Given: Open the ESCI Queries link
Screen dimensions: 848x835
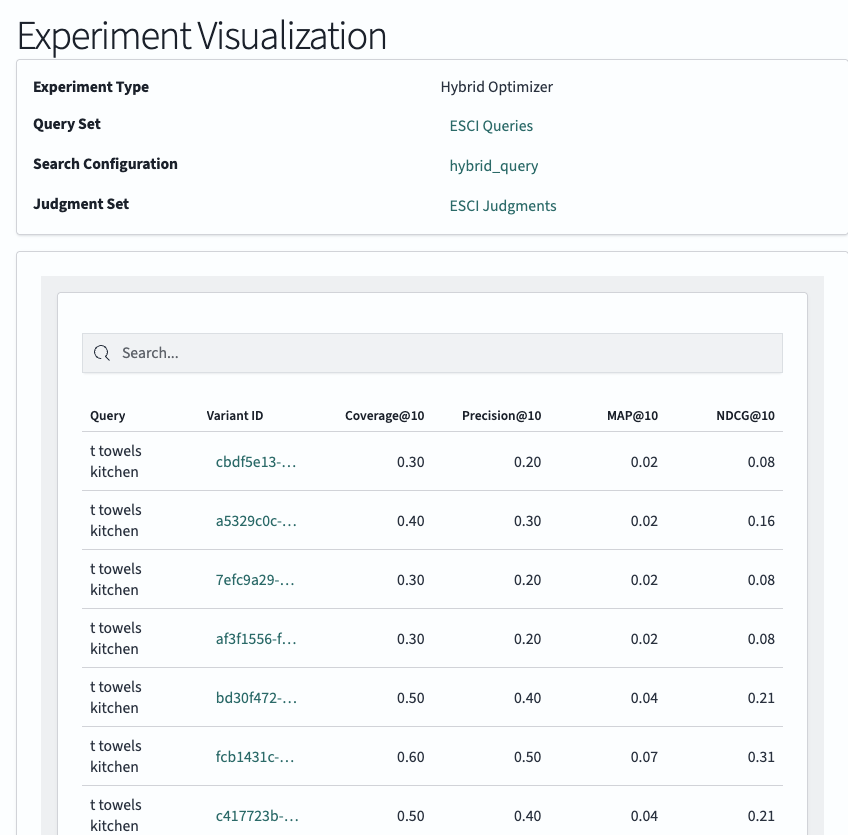Looking at the screenshot, I should [x=491, y=126].
